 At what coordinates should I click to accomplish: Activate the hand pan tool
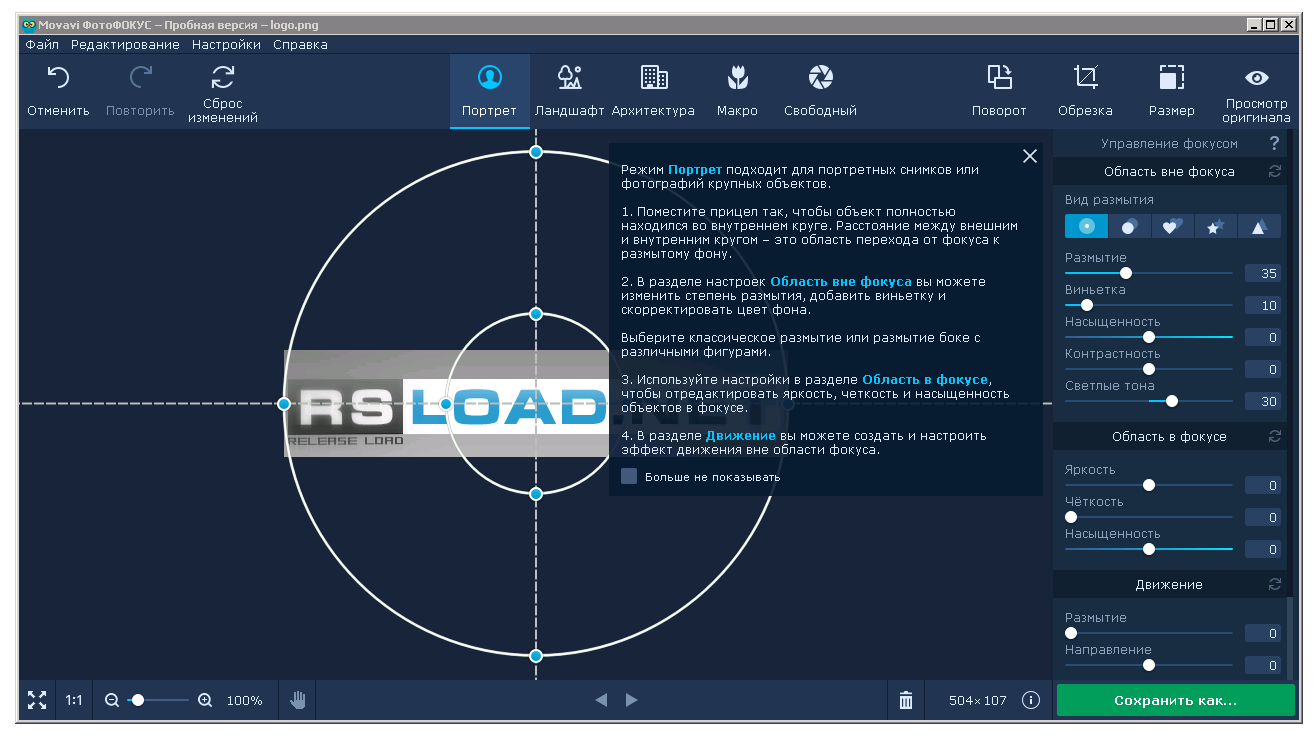point(297,700)
